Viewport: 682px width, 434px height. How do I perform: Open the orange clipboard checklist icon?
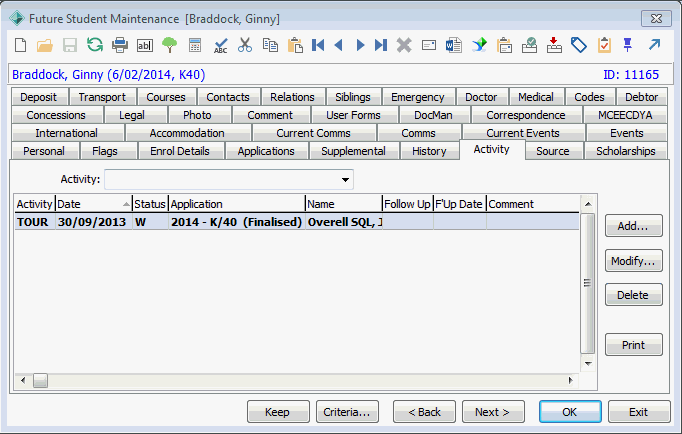[604, 45]
